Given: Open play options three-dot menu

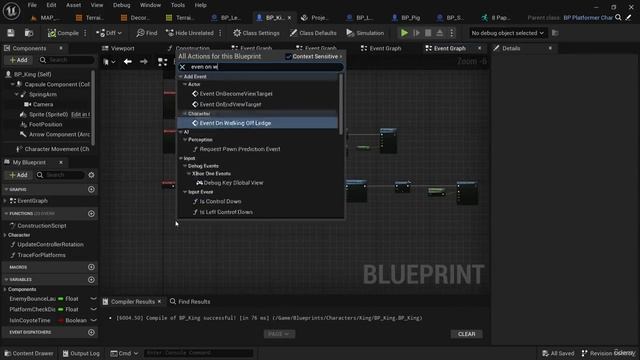Looking at the screenshot, I should (x=451, y=33).
